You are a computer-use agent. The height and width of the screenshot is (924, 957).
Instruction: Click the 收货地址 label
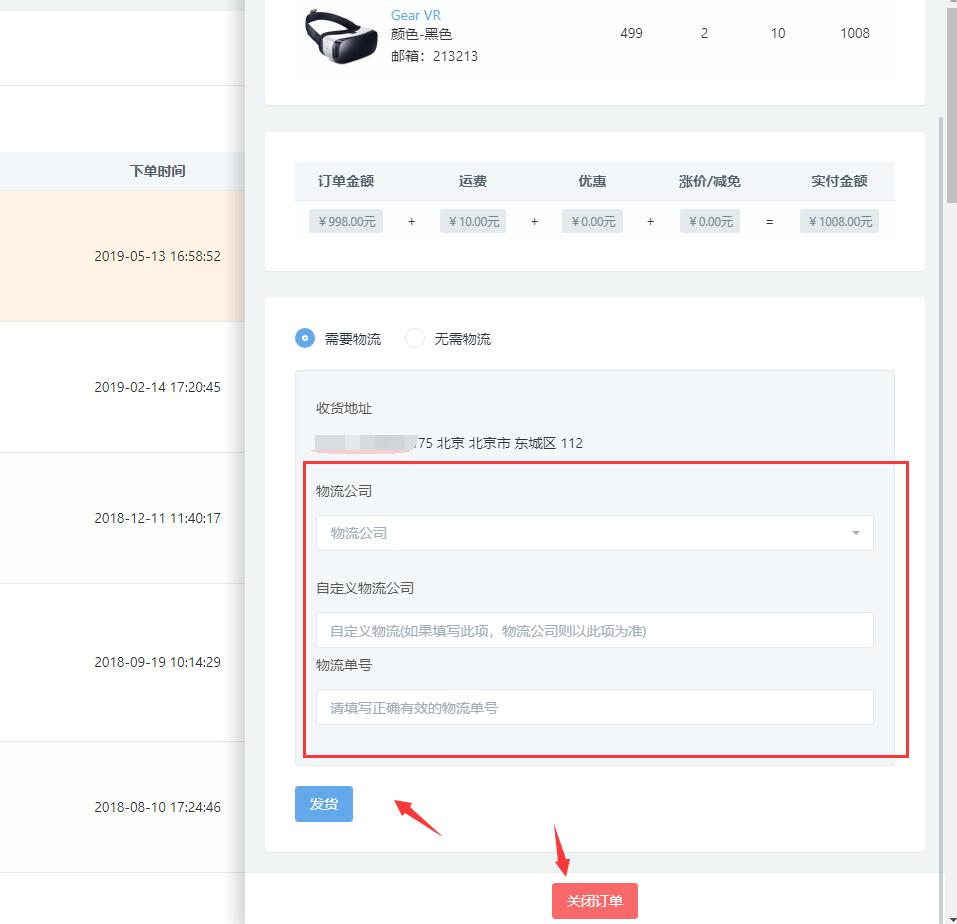click(344, 408)
